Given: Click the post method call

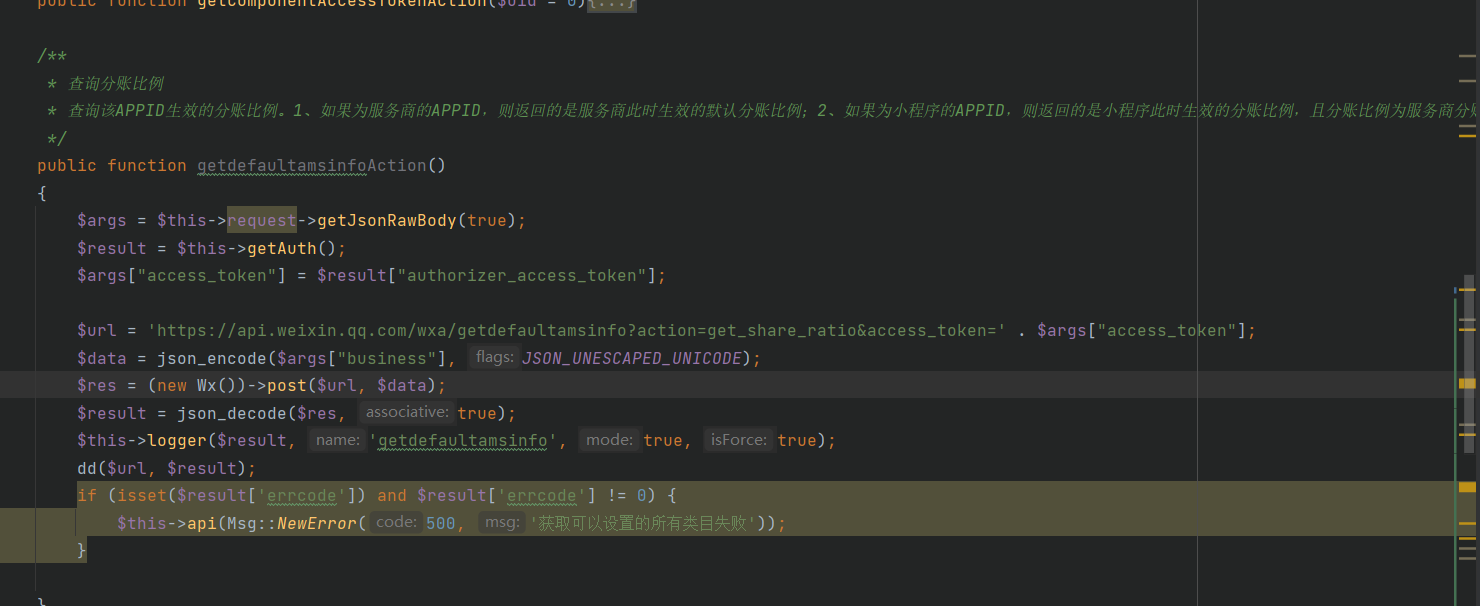Looking at the screenshot, I should click(287, 385).
